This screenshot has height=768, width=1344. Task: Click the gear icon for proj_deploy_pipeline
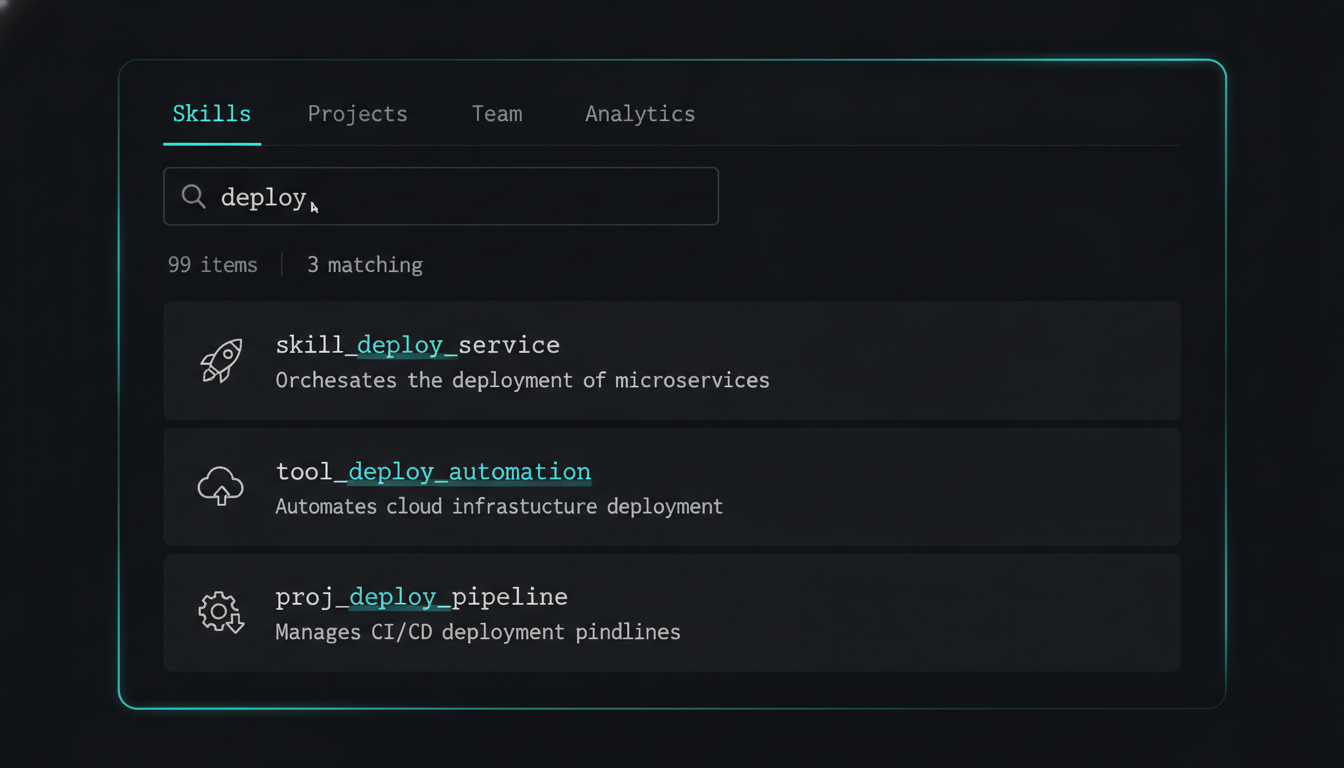221,612
